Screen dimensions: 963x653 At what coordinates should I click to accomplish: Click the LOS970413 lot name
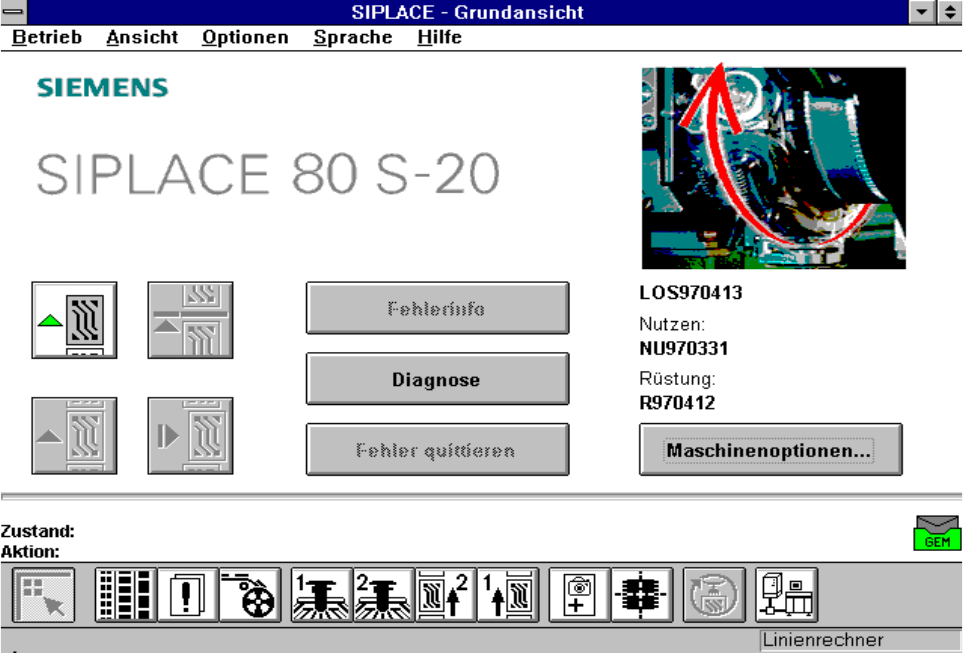click(x=691, y=292)
